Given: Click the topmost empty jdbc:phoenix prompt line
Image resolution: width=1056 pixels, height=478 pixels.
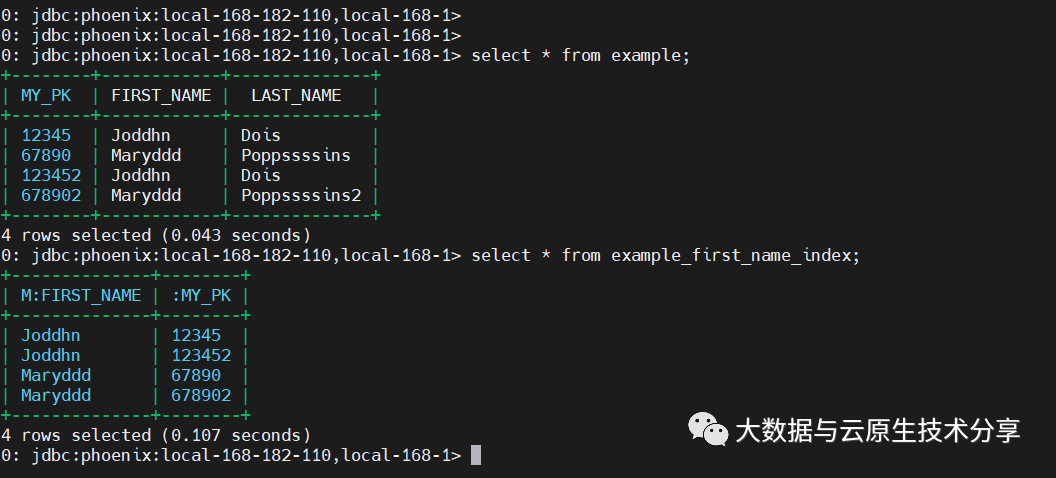Looking at the screenshot, I should tap(231, 15).
